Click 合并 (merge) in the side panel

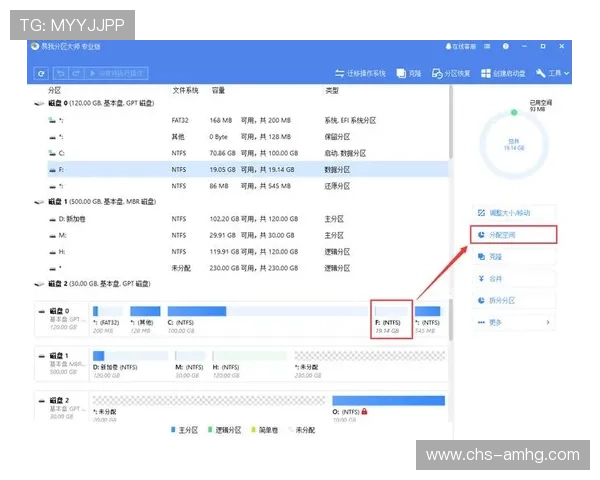pos(514,279)
